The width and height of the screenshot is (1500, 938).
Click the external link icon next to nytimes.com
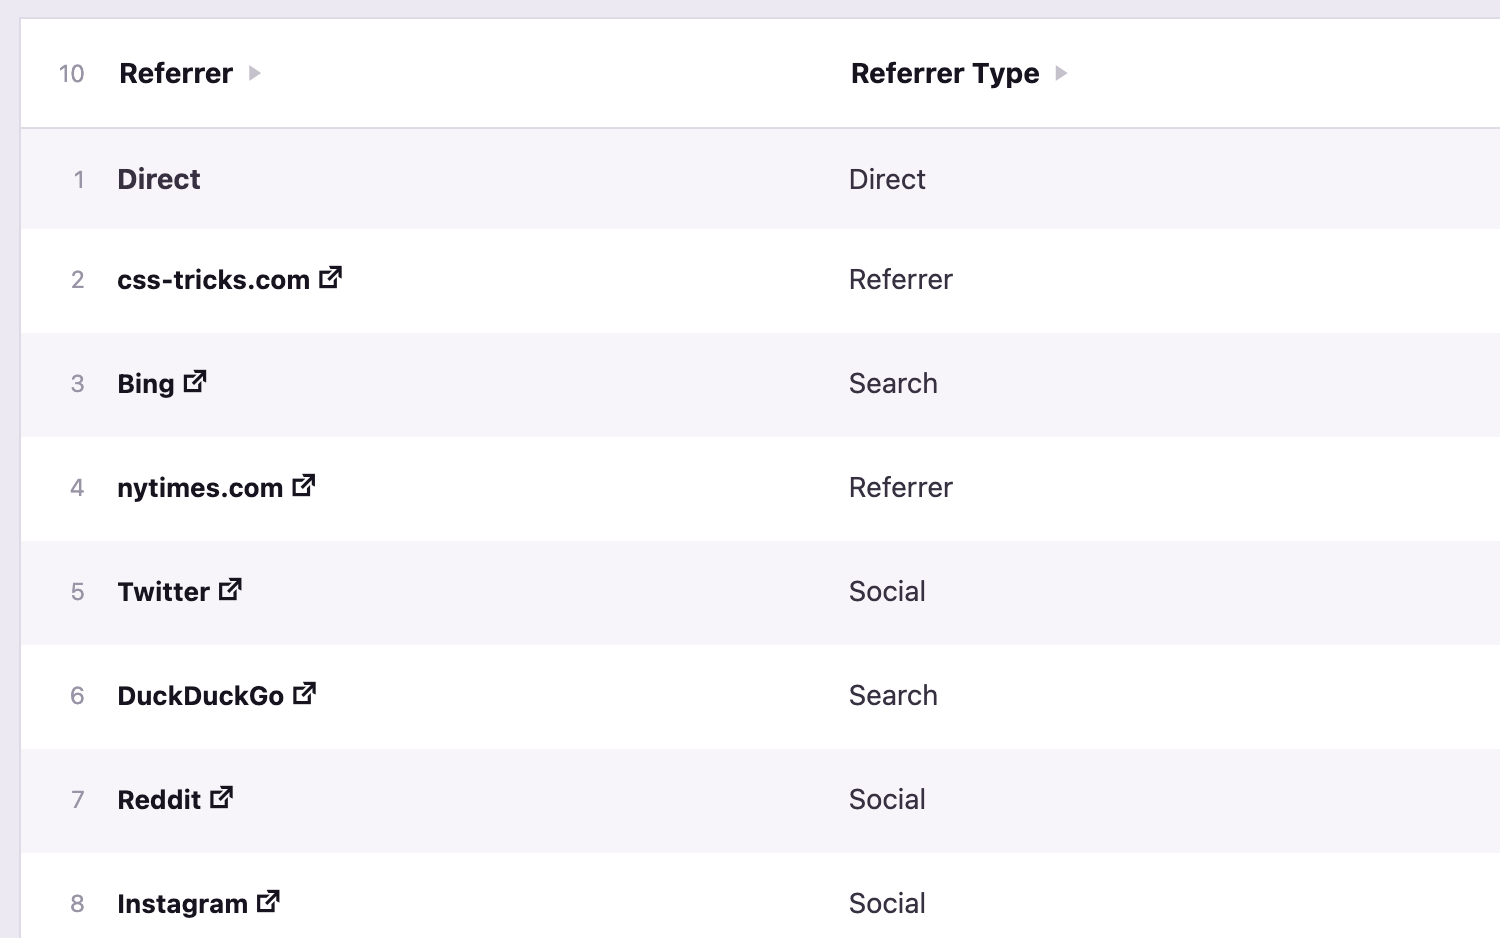303,485
